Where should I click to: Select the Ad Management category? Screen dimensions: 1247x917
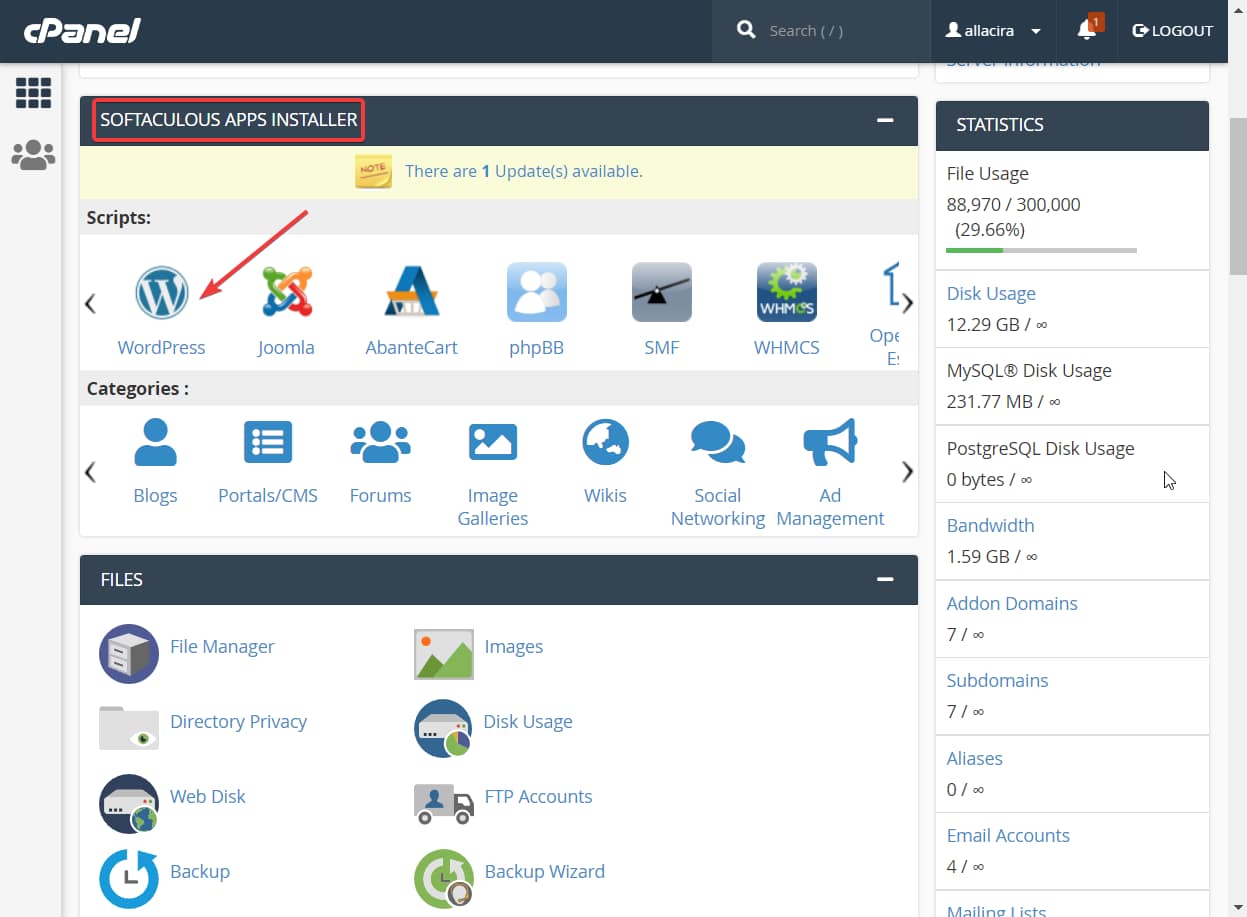(830, 442)
